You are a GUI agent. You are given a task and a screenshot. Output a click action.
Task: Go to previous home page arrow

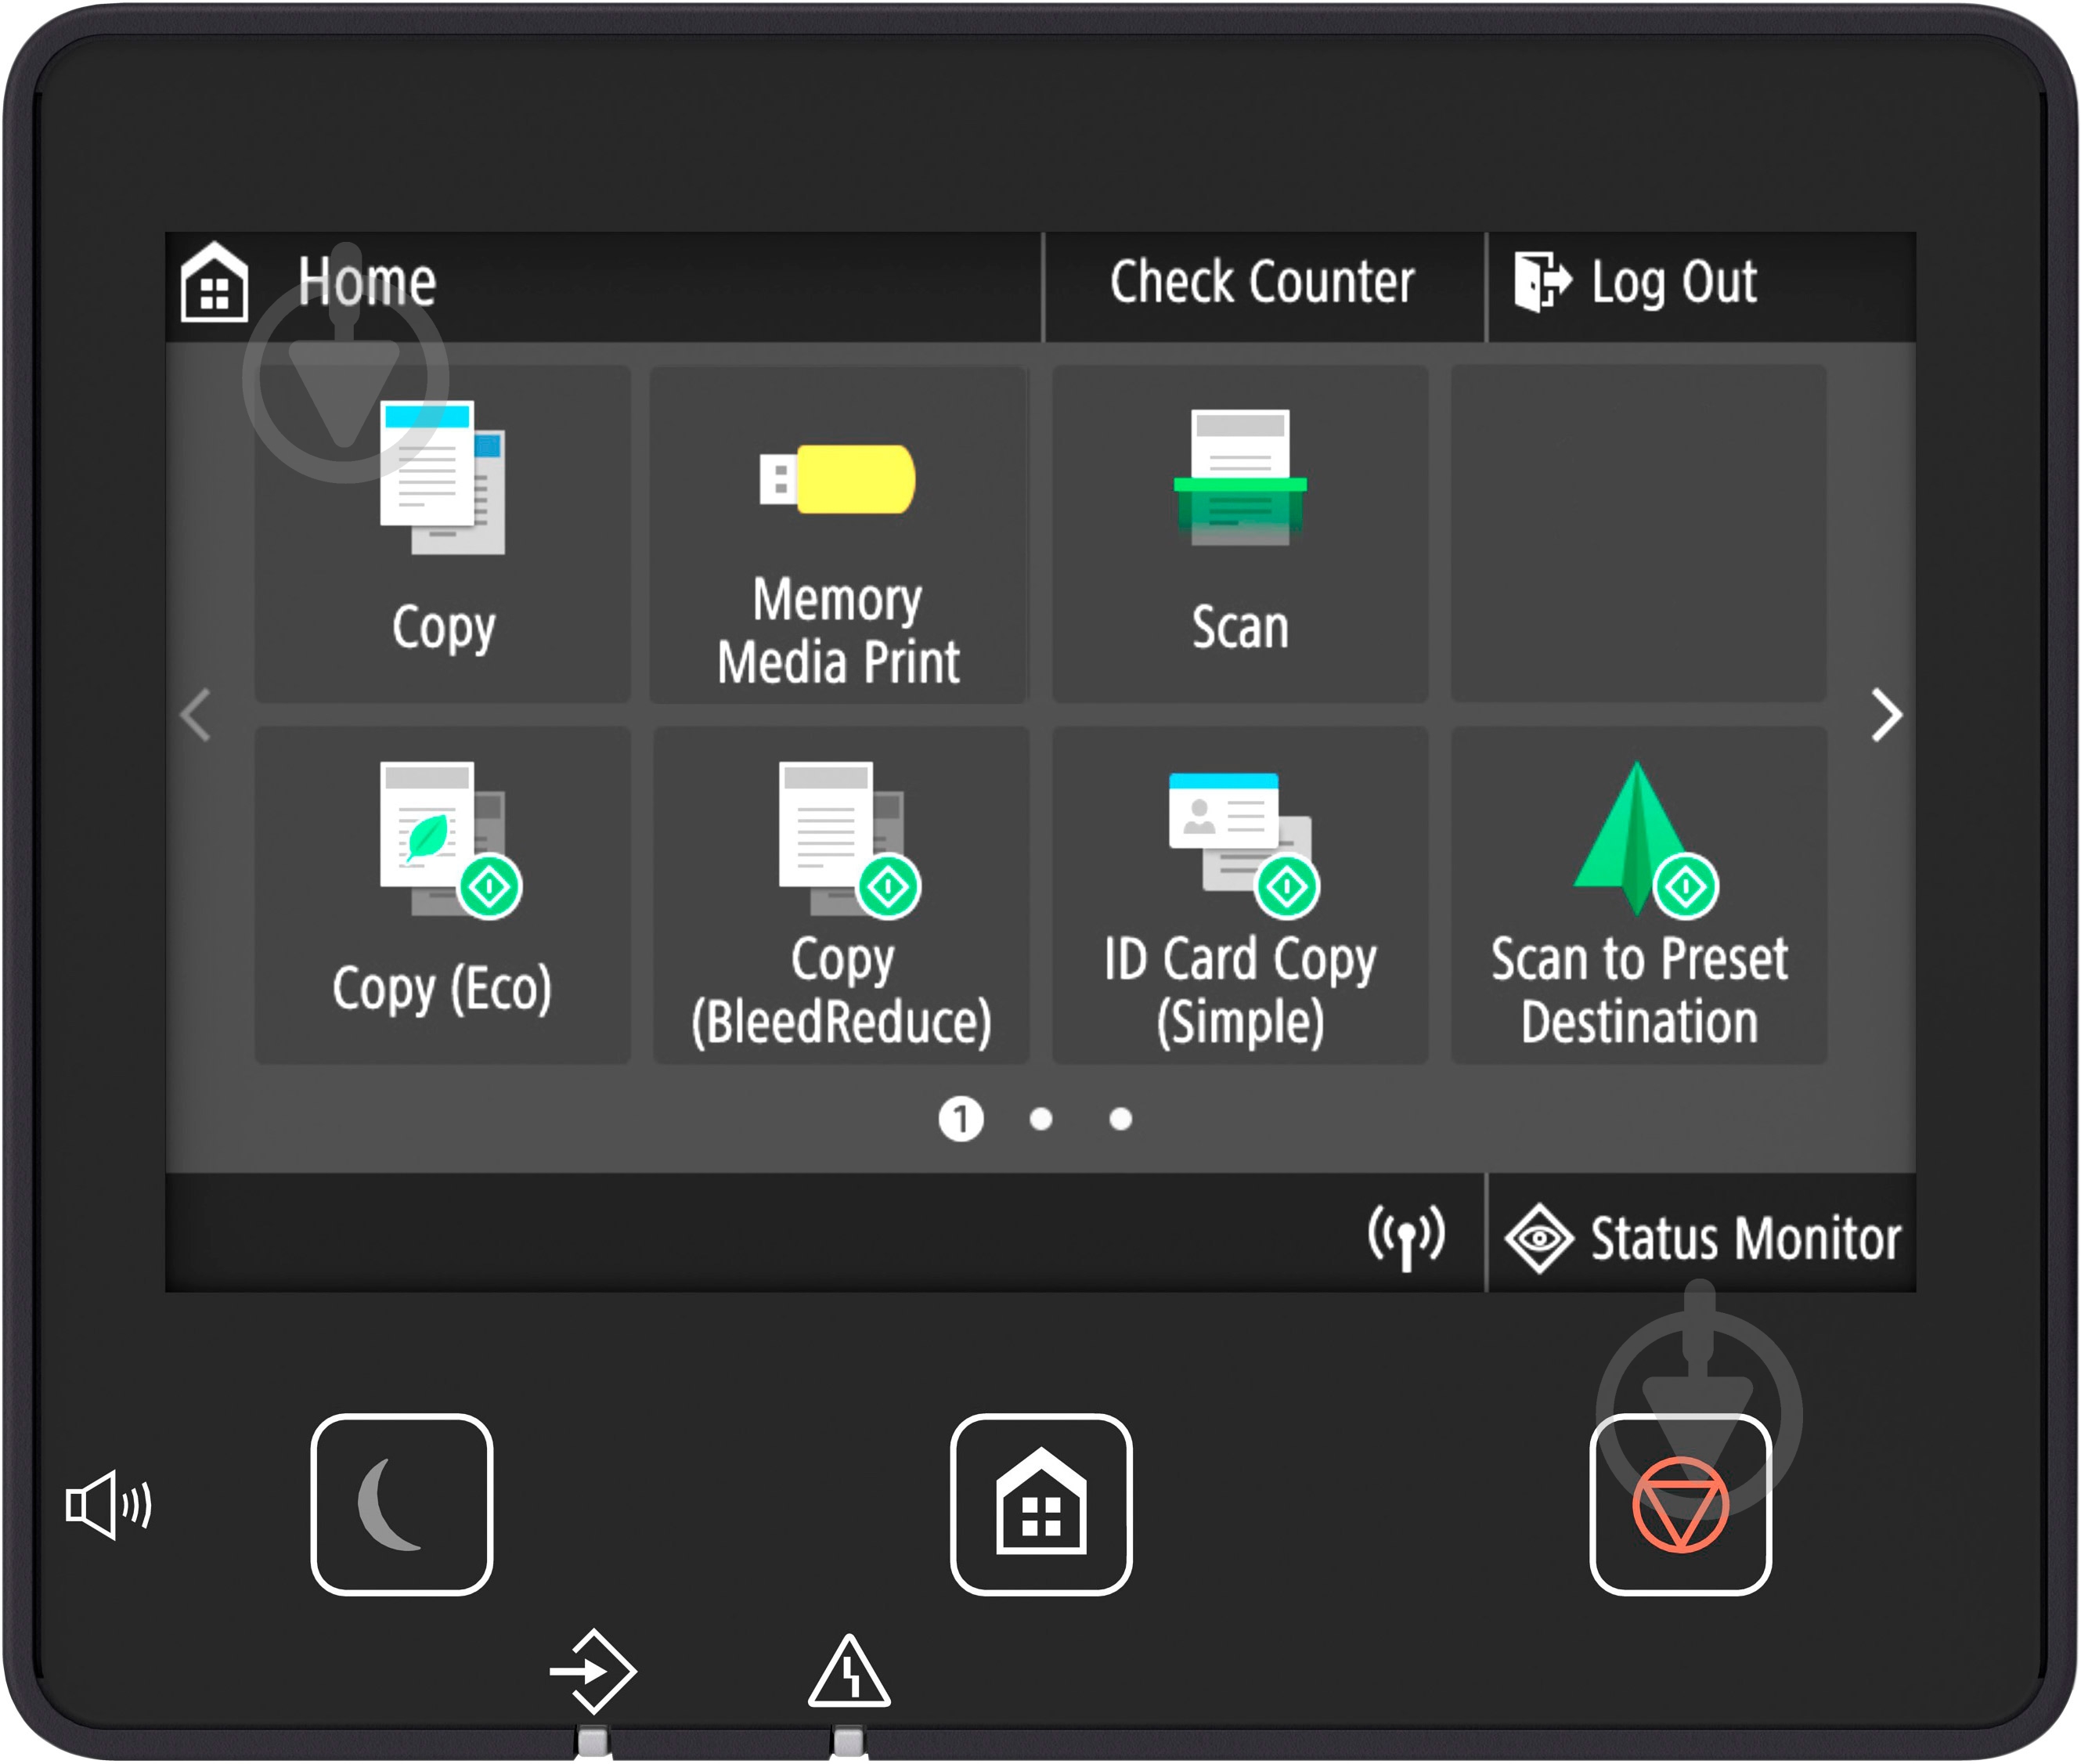coord(196,715)
